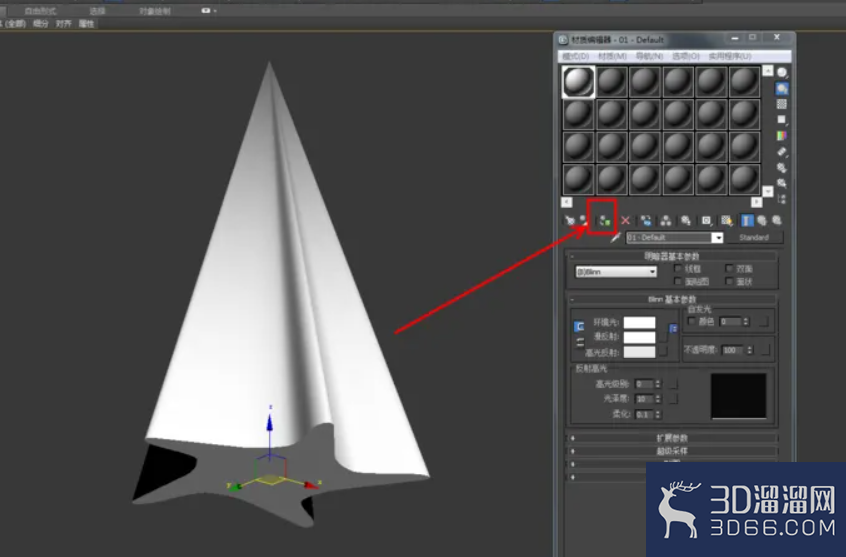The width and height of the screenshot is (846, 557).
Task: Collapse the Blinn 基本参数 rollout
Action: click(x=672, y=299)
